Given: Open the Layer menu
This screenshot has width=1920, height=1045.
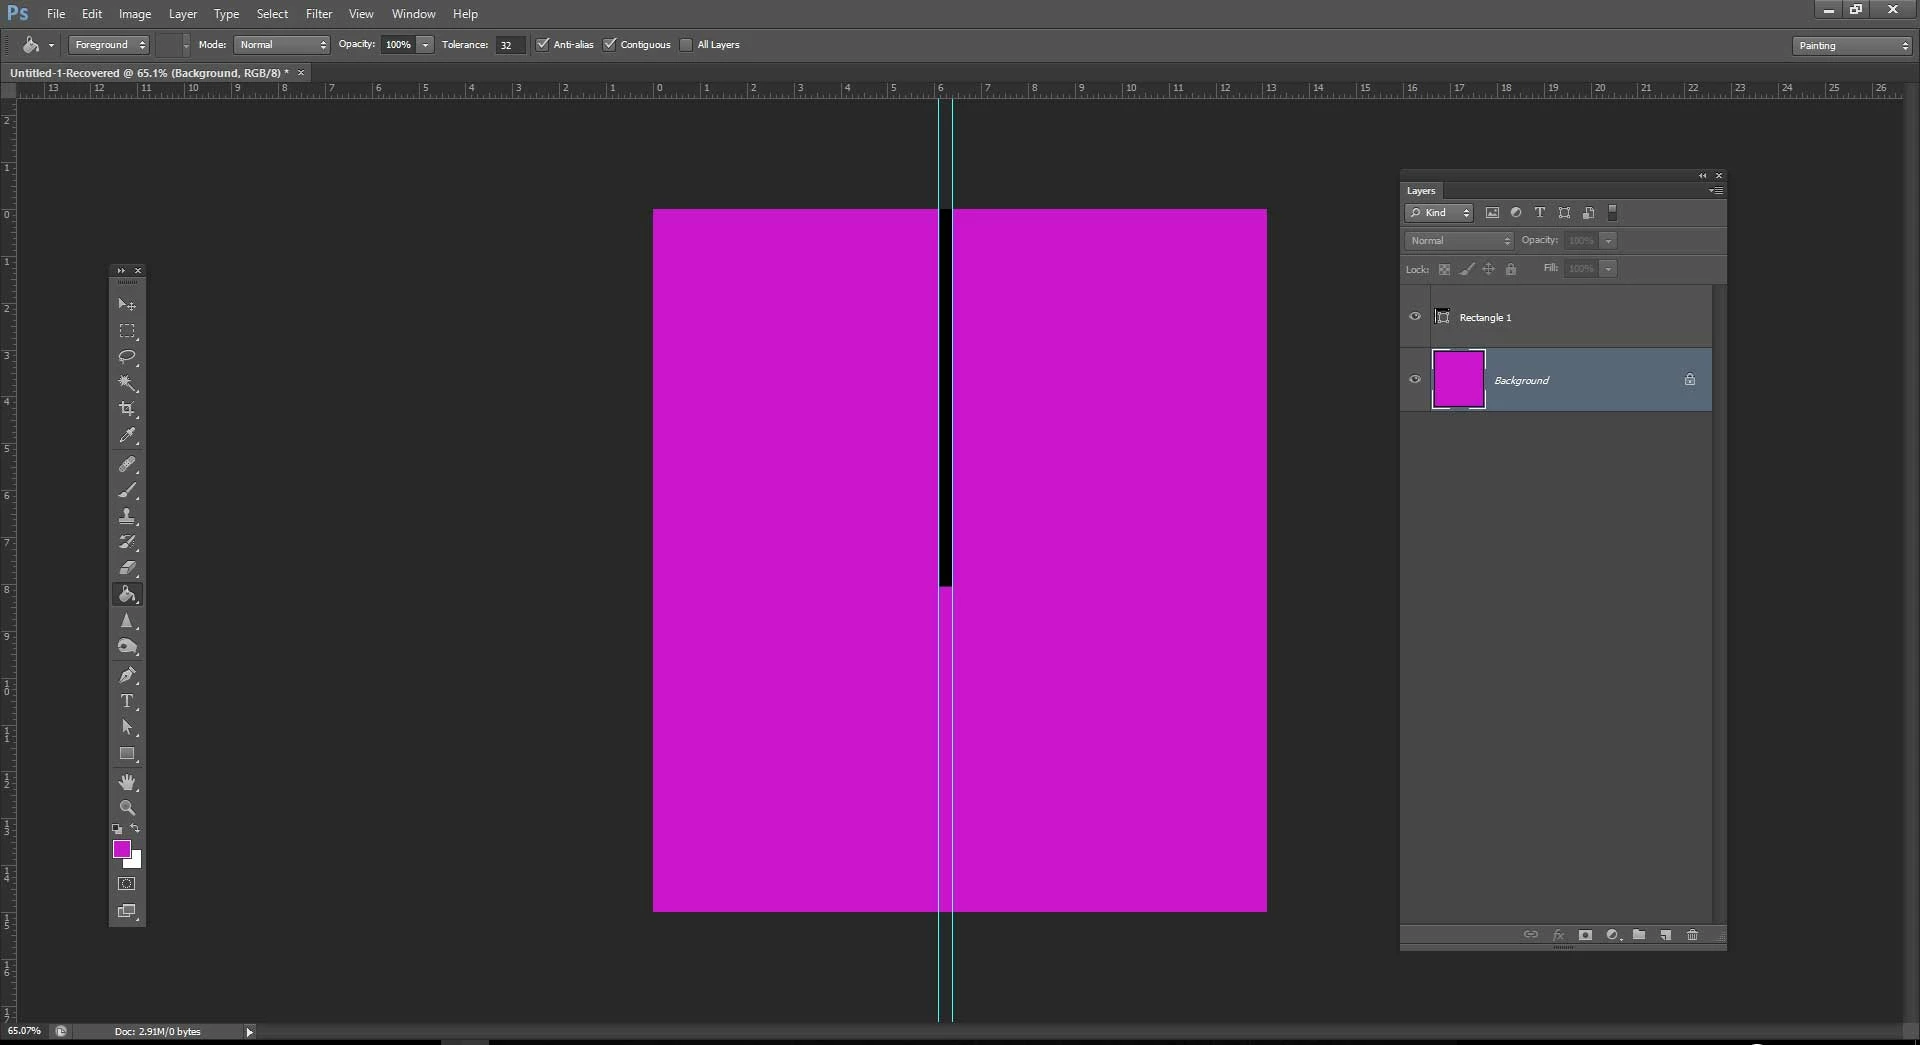Looking at the screenshot, I should click(183, 14).
